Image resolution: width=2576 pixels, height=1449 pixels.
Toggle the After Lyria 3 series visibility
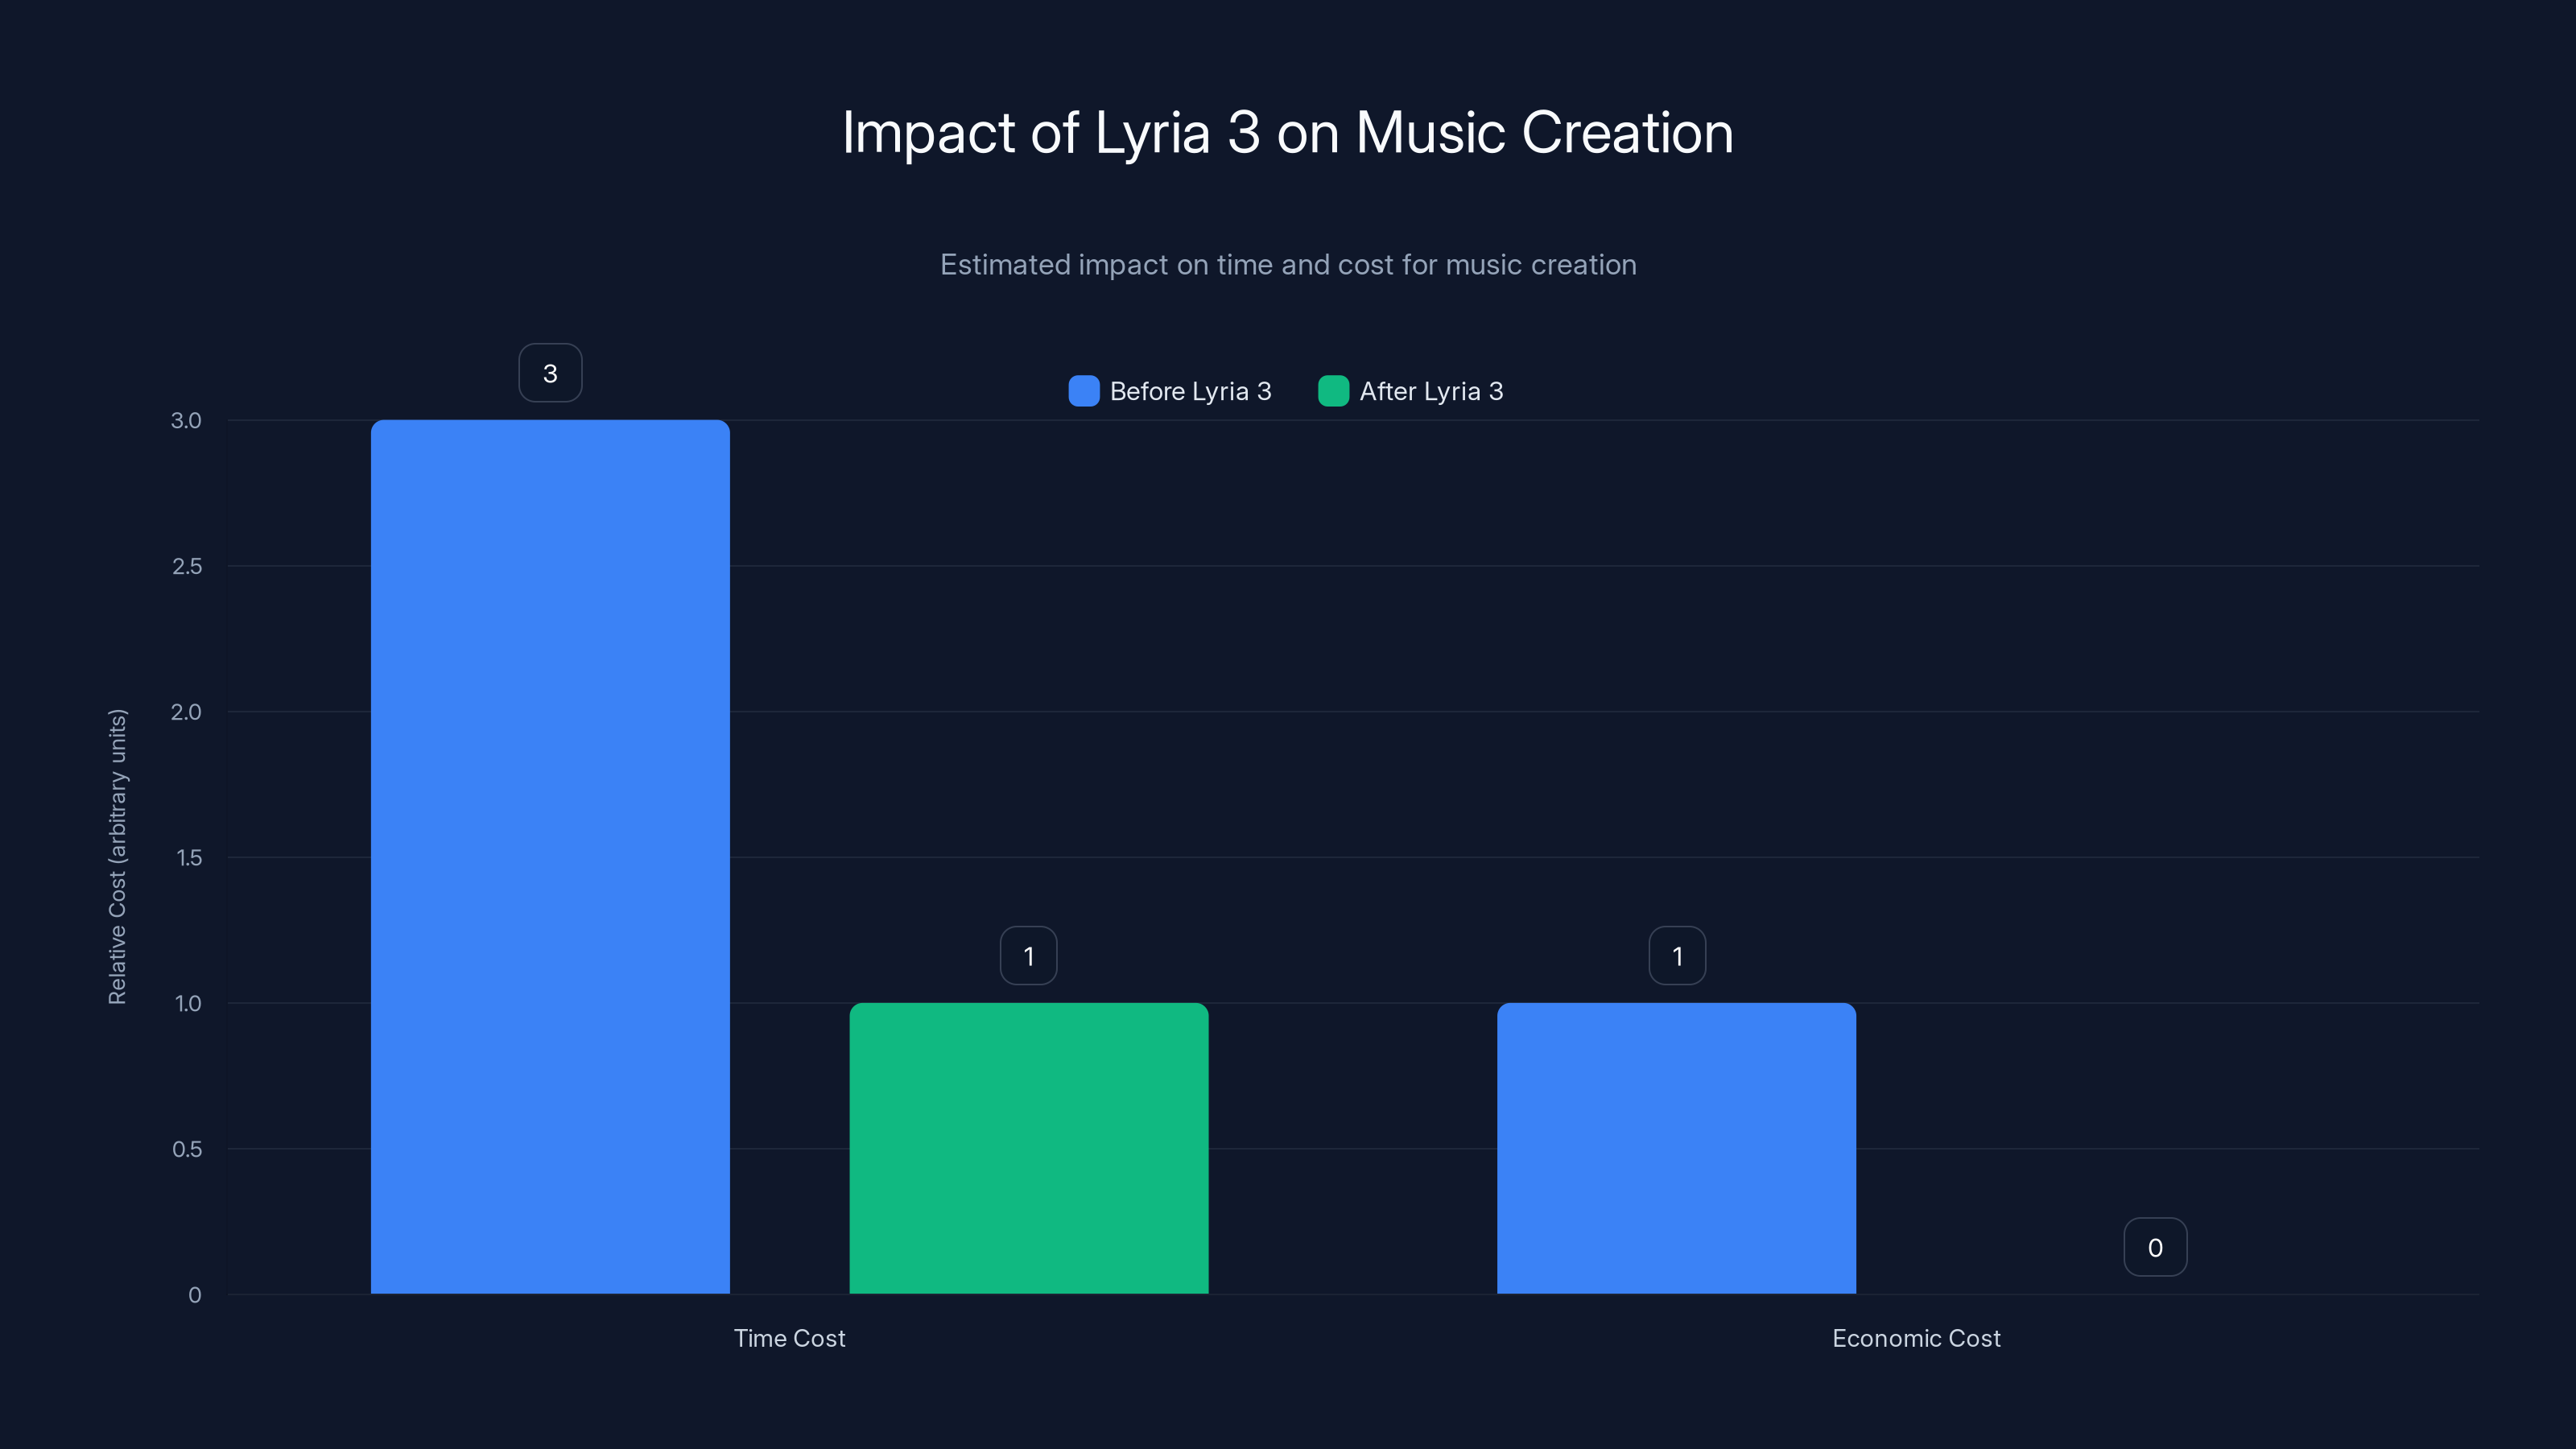pyautogui.click(x=1412, y=391)
